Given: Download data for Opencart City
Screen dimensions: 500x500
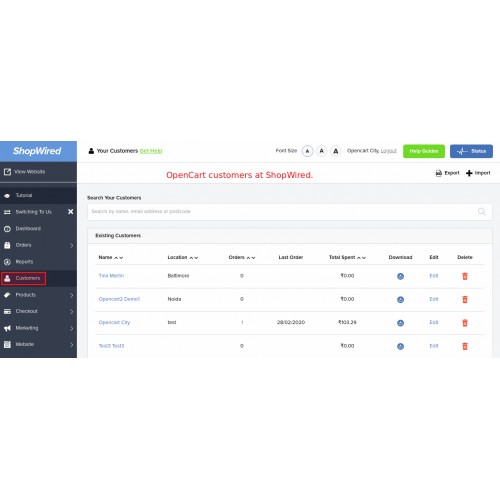Looking at the screenshot, I should [400, 323].
